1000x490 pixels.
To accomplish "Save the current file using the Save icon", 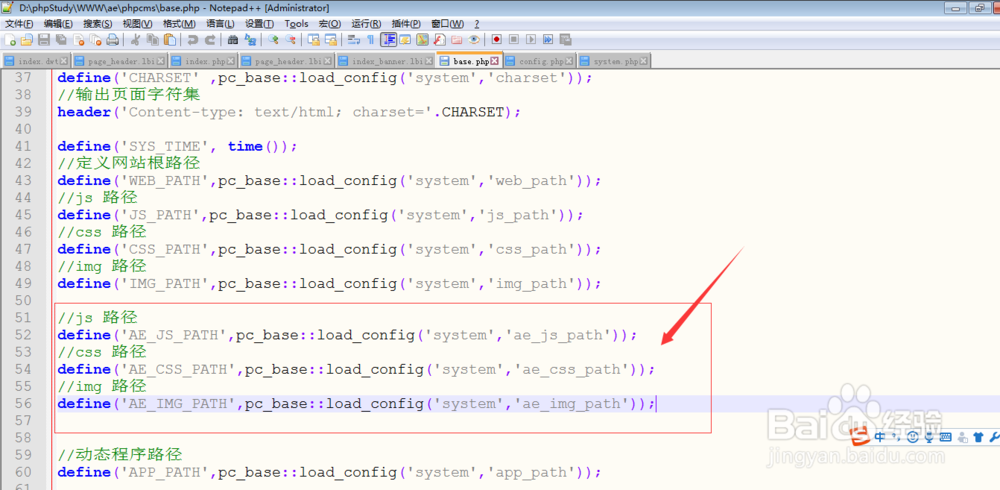I will coord(43,40).
